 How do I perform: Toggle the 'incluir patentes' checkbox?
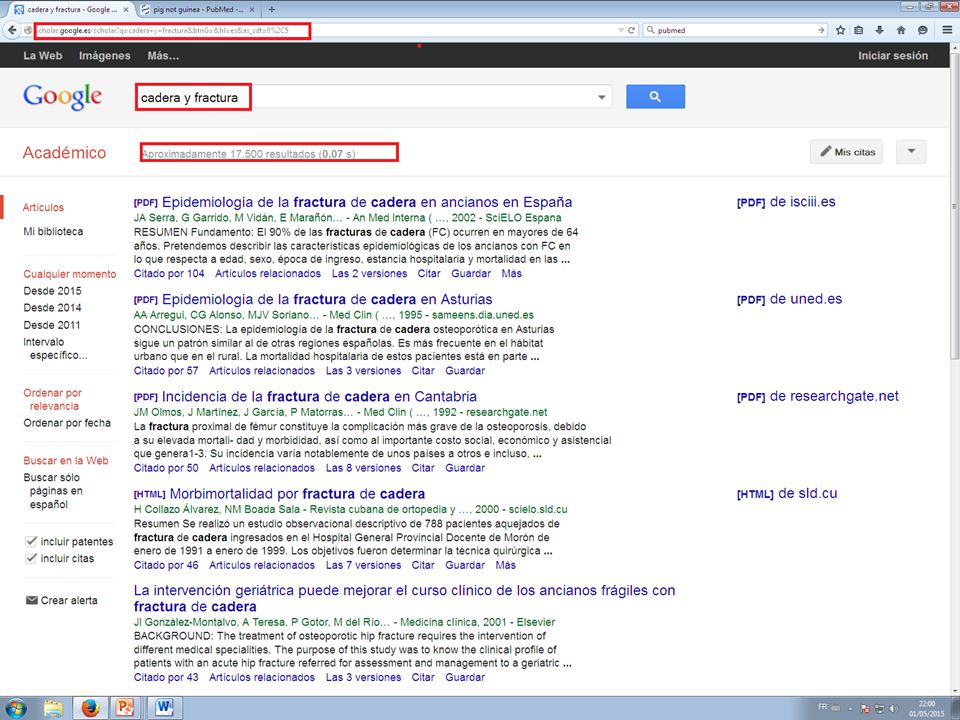(x=31, y=541)
